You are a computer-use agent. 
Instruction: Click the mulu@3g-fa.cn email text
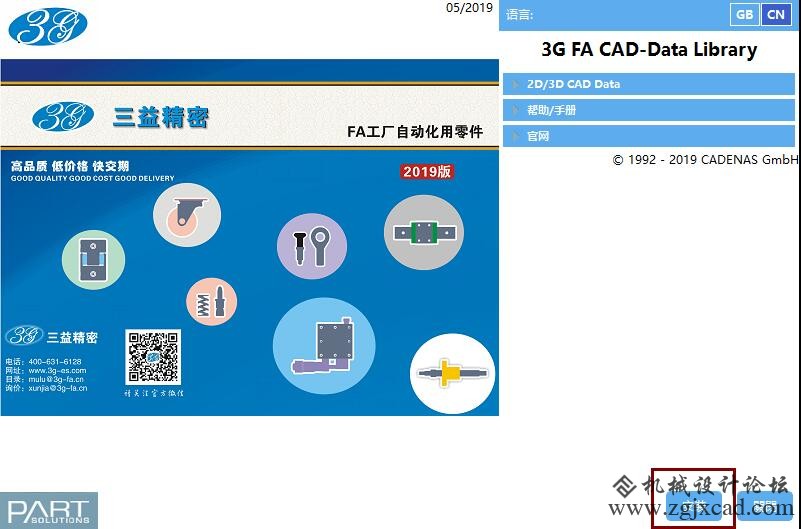56,379
